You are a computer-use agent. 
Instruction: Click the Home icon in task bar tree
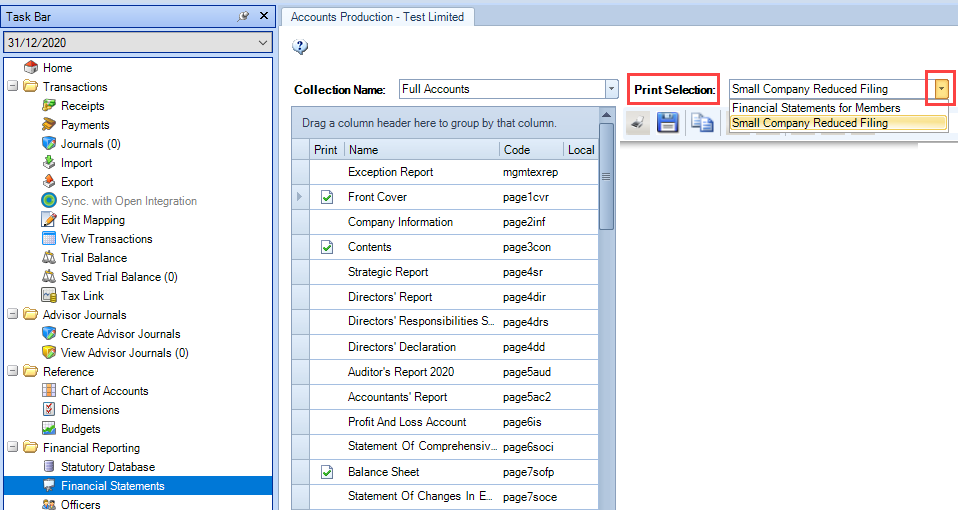tap(31, 67)
